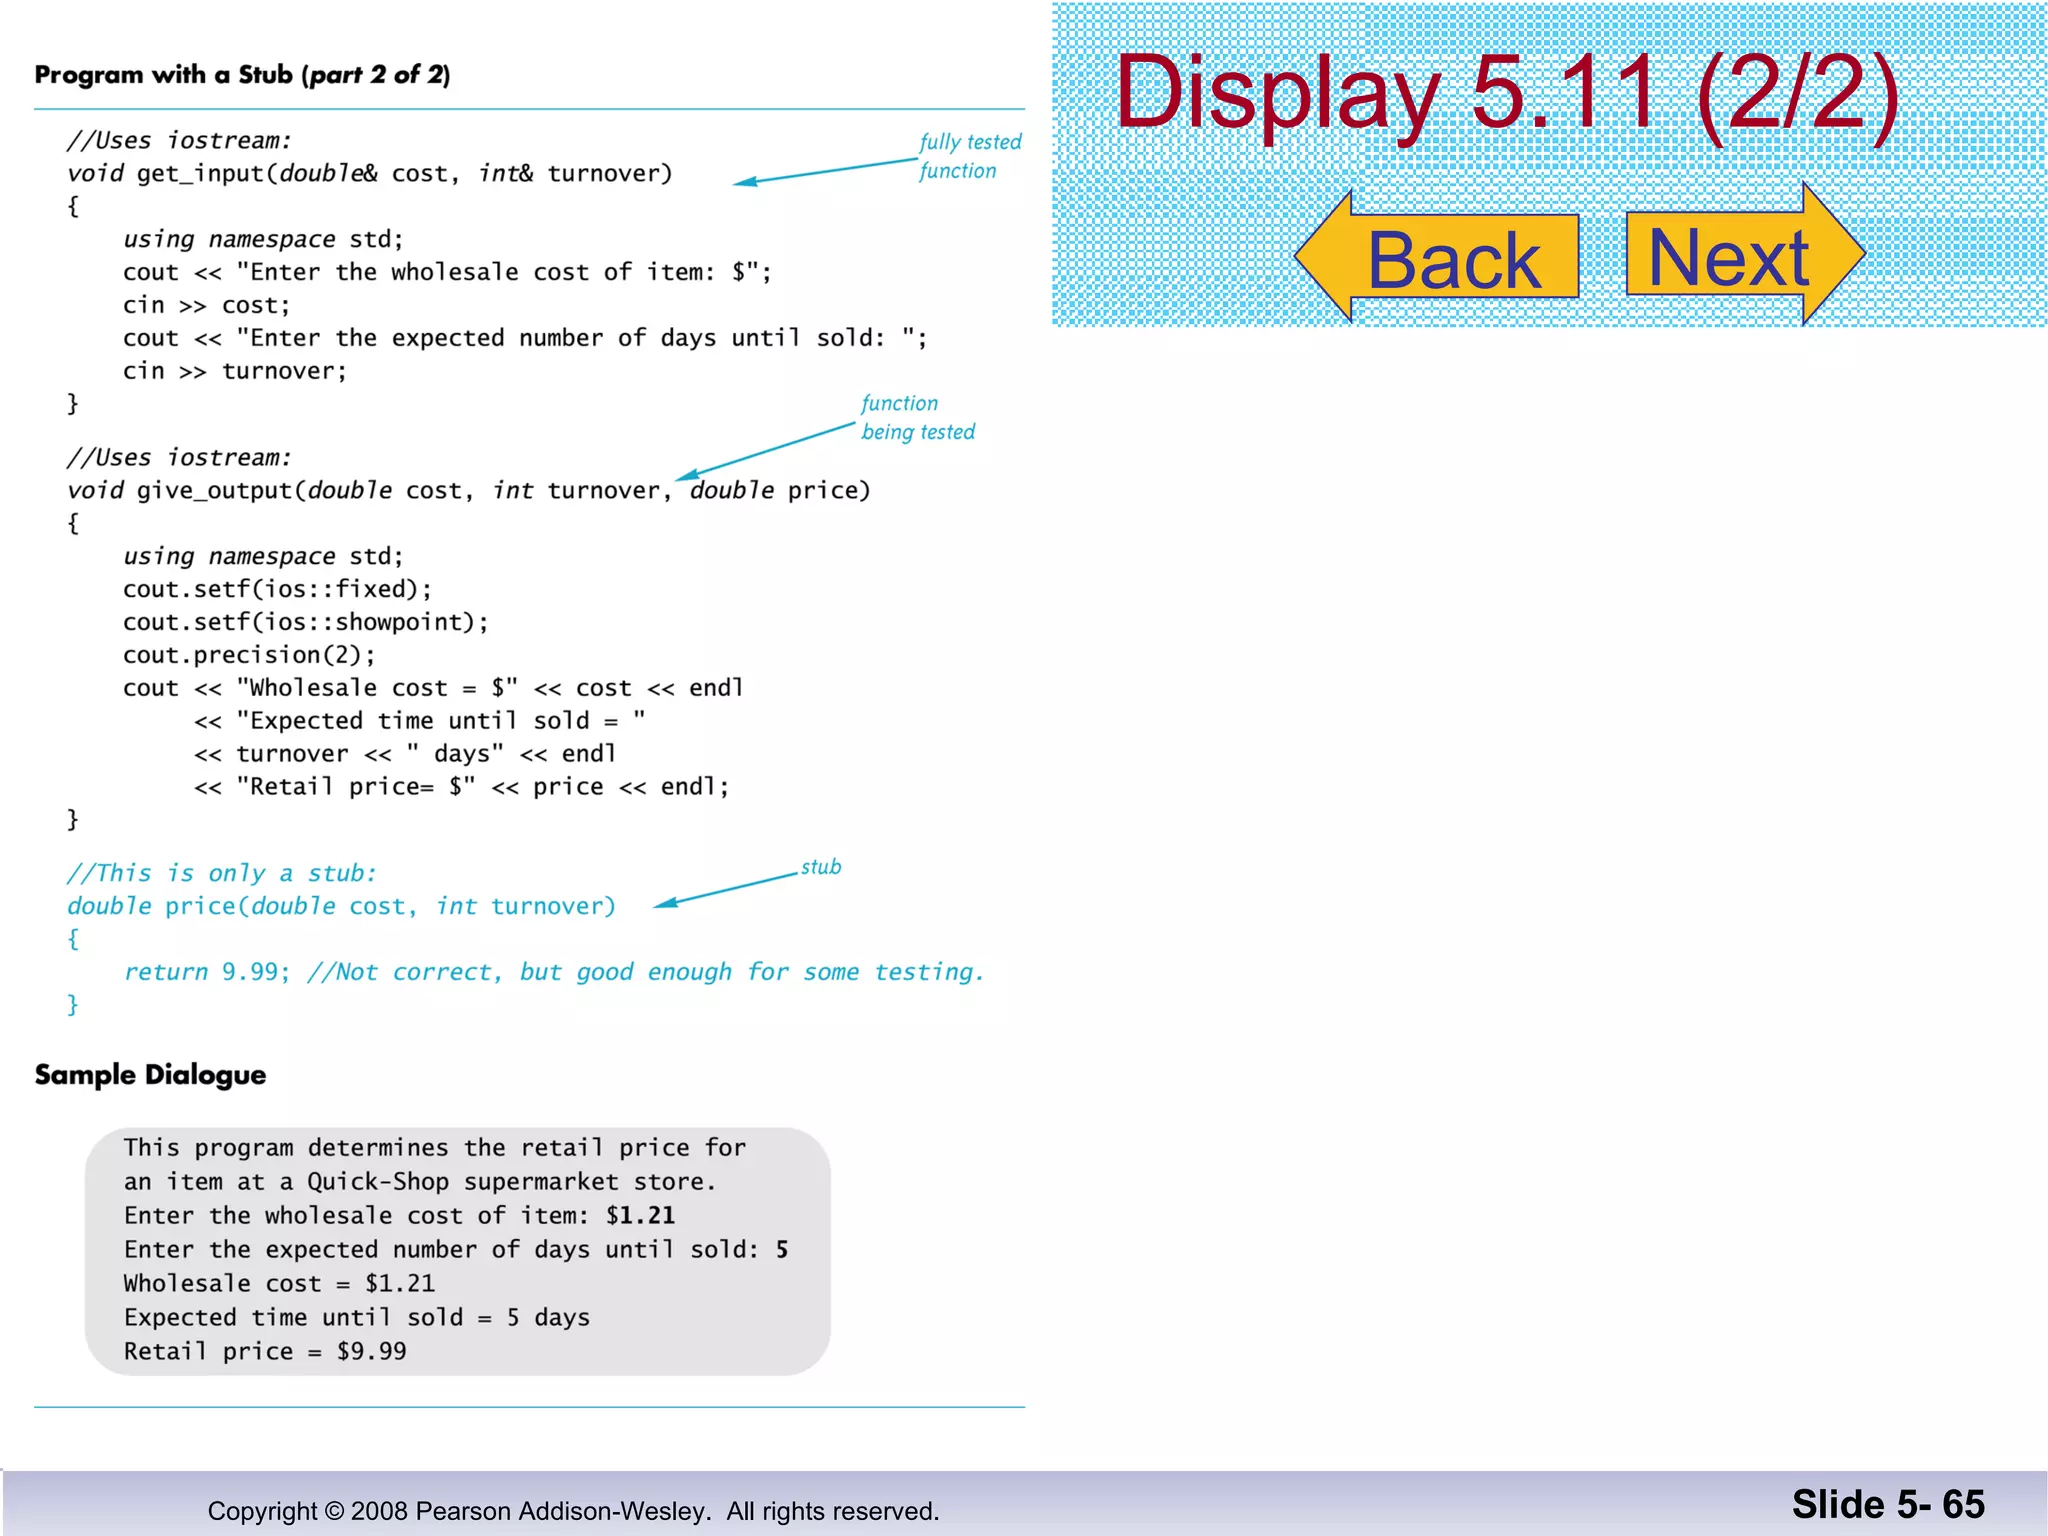The width and height of the screenshot is (2048, 1536).
Task: Click the Next arrow button
Action: (x=1745, y=254)
